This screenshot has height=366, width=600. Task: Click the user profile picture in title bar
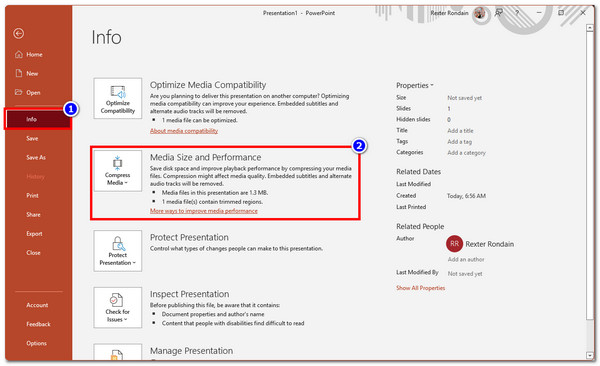[479, 13]
